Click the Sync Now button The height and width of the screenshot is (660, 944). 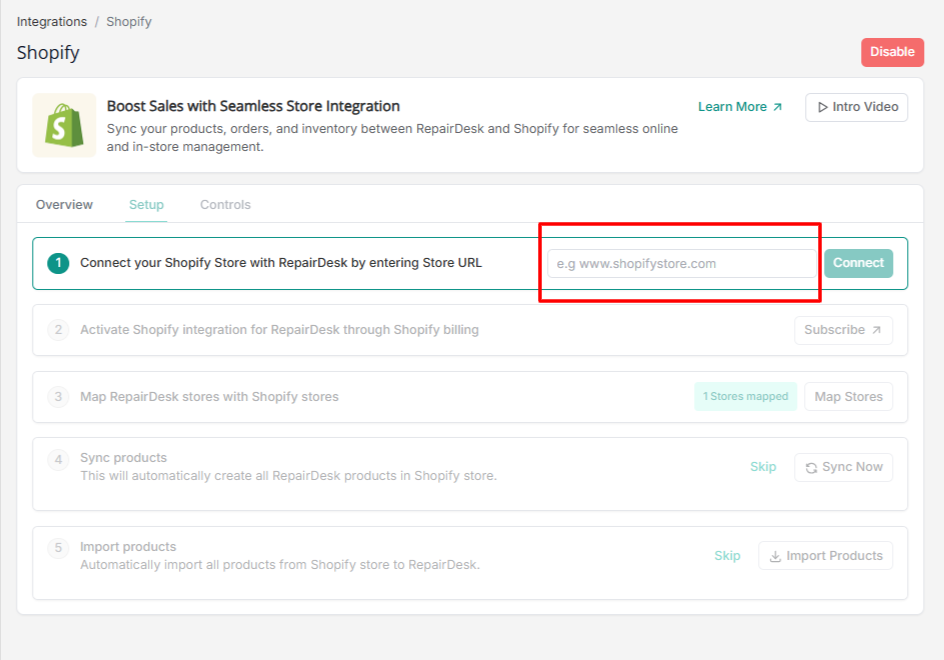(843, 467)
